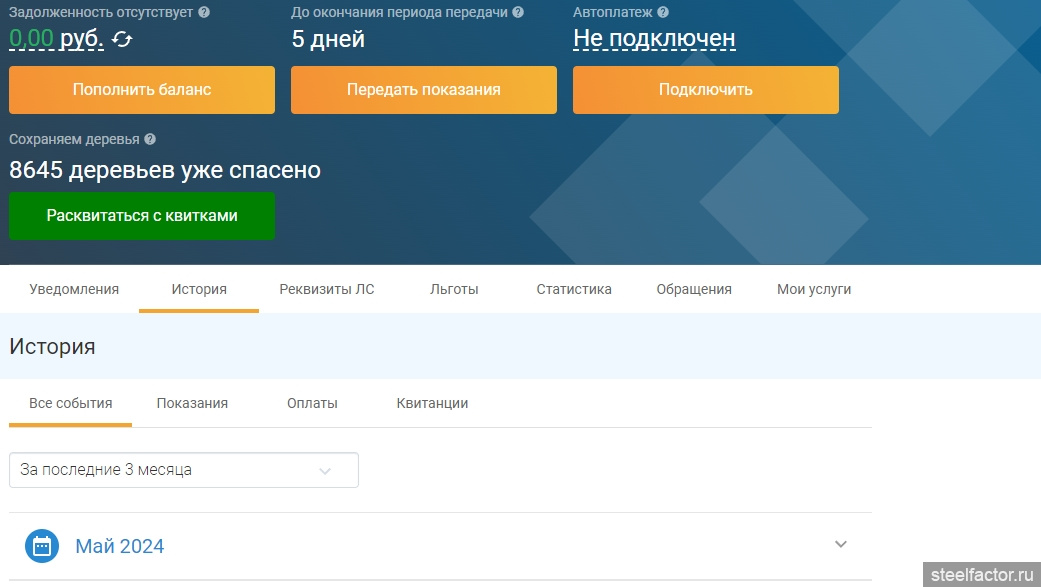This screenshot has height=587, width=1041.
Task: Click help icon next to 'До окончания периода передачи'
Action: click(516, 13)
